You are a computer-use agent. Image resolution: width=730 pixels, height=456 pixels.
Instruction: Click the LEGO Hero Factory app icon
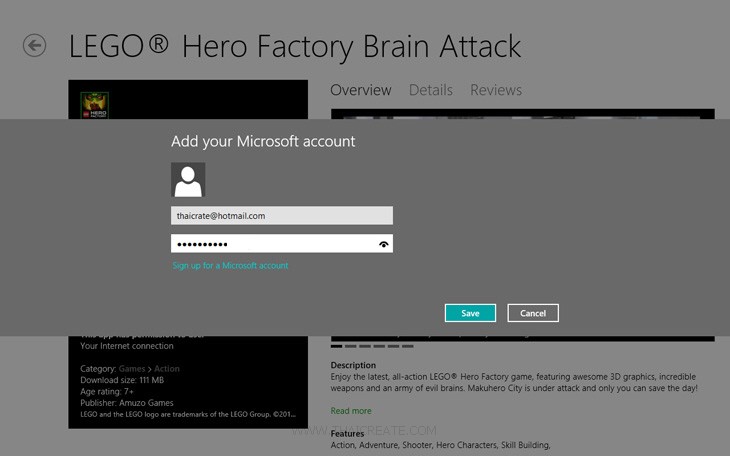(95, 105)
